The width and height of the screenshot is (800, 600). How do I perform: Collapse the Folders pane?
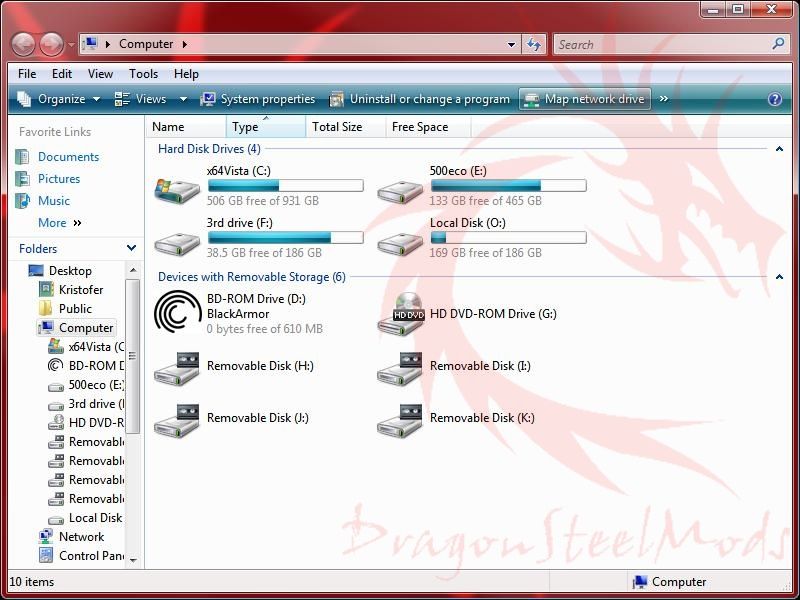(131, 248)
